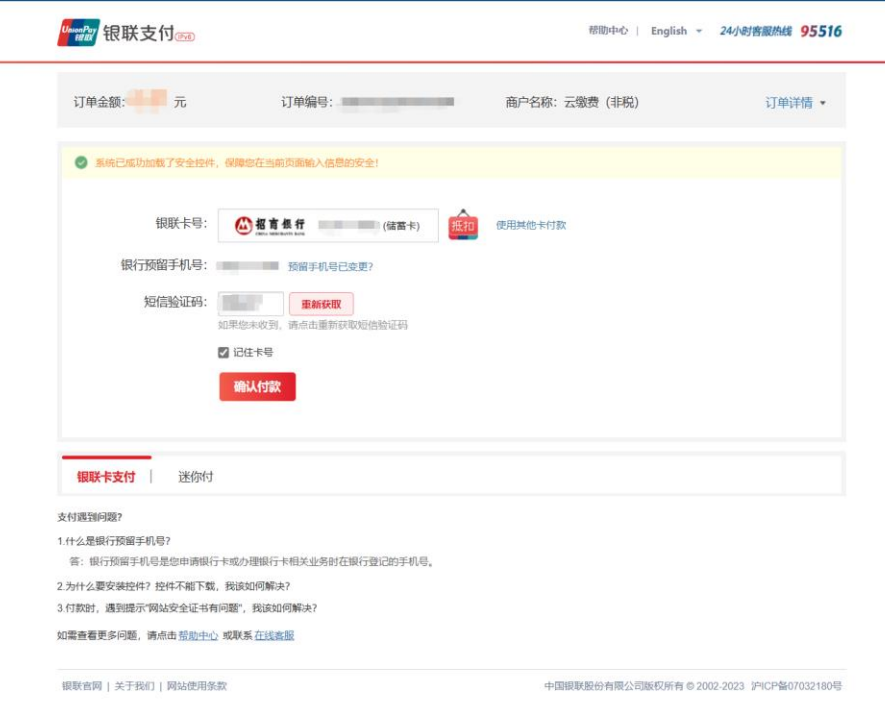
Task: Click the 在线客服 online support link
Action: tap(274, 635)
